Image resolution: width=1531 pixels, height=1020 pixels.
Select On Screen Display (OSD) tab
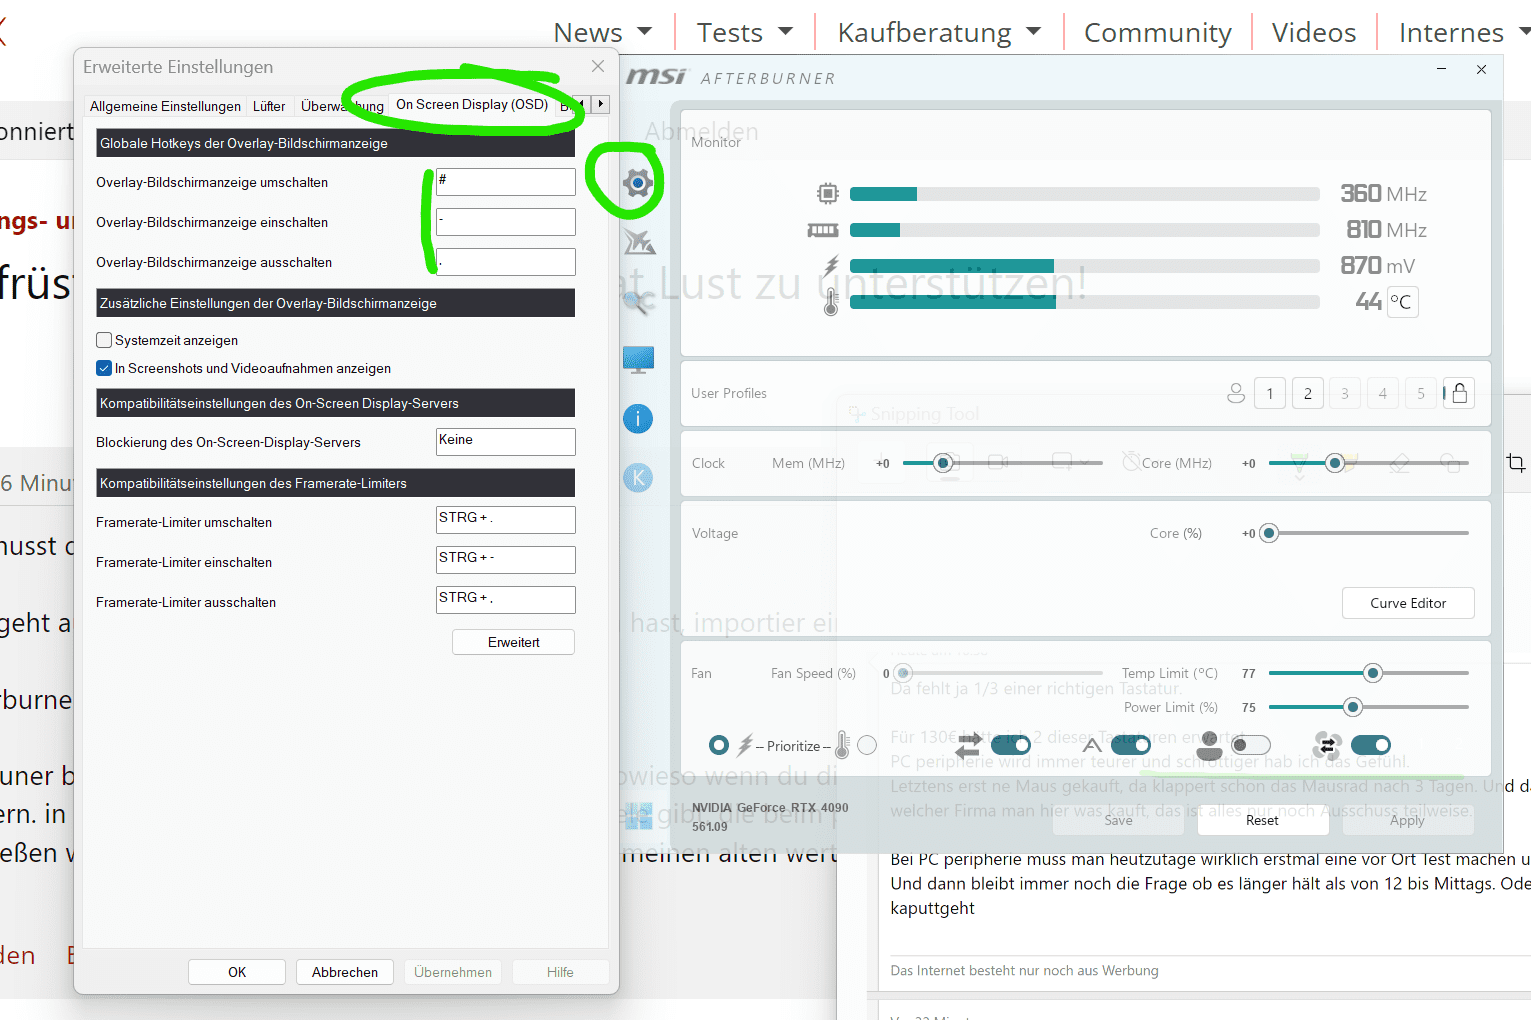click(x=472, y=104)
